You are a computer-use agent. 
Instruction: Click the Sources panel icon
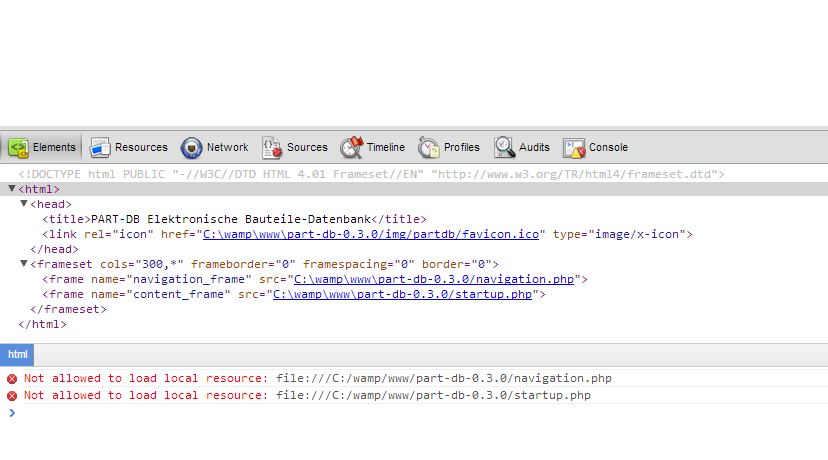[272, 147]
